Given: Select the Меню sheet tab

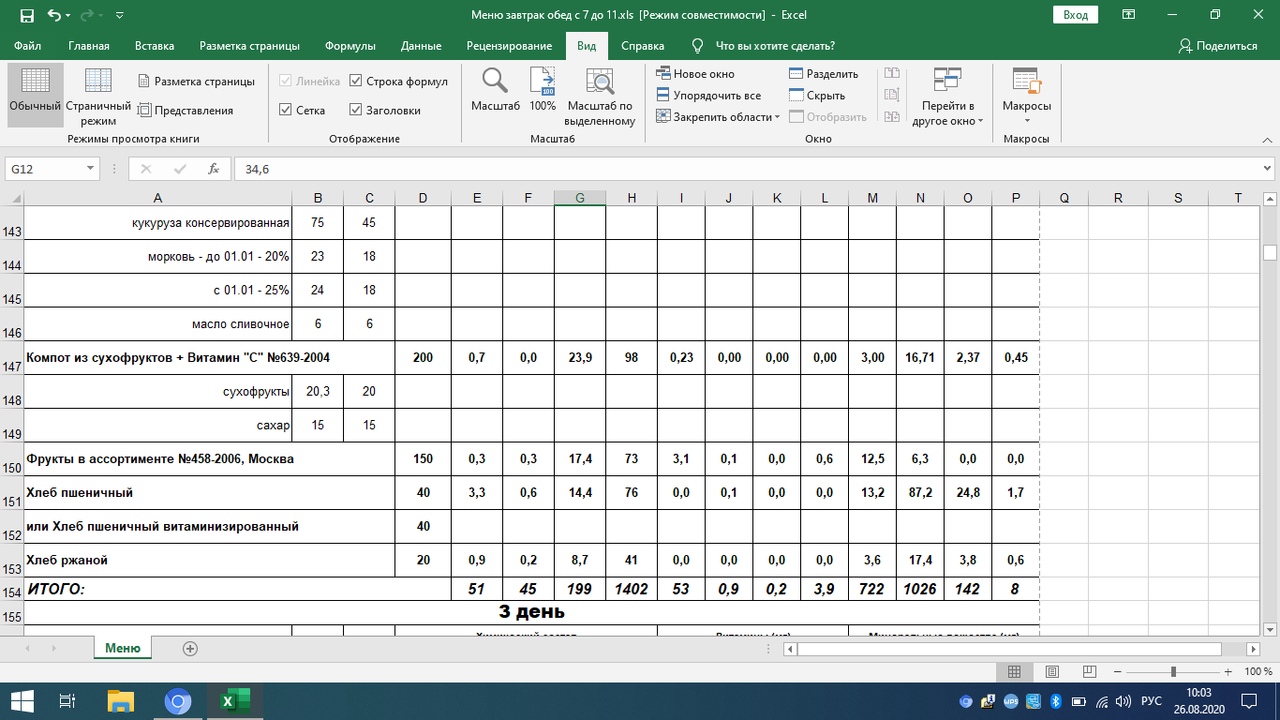Looking at the screenshot, I should [x=122, y=648].
